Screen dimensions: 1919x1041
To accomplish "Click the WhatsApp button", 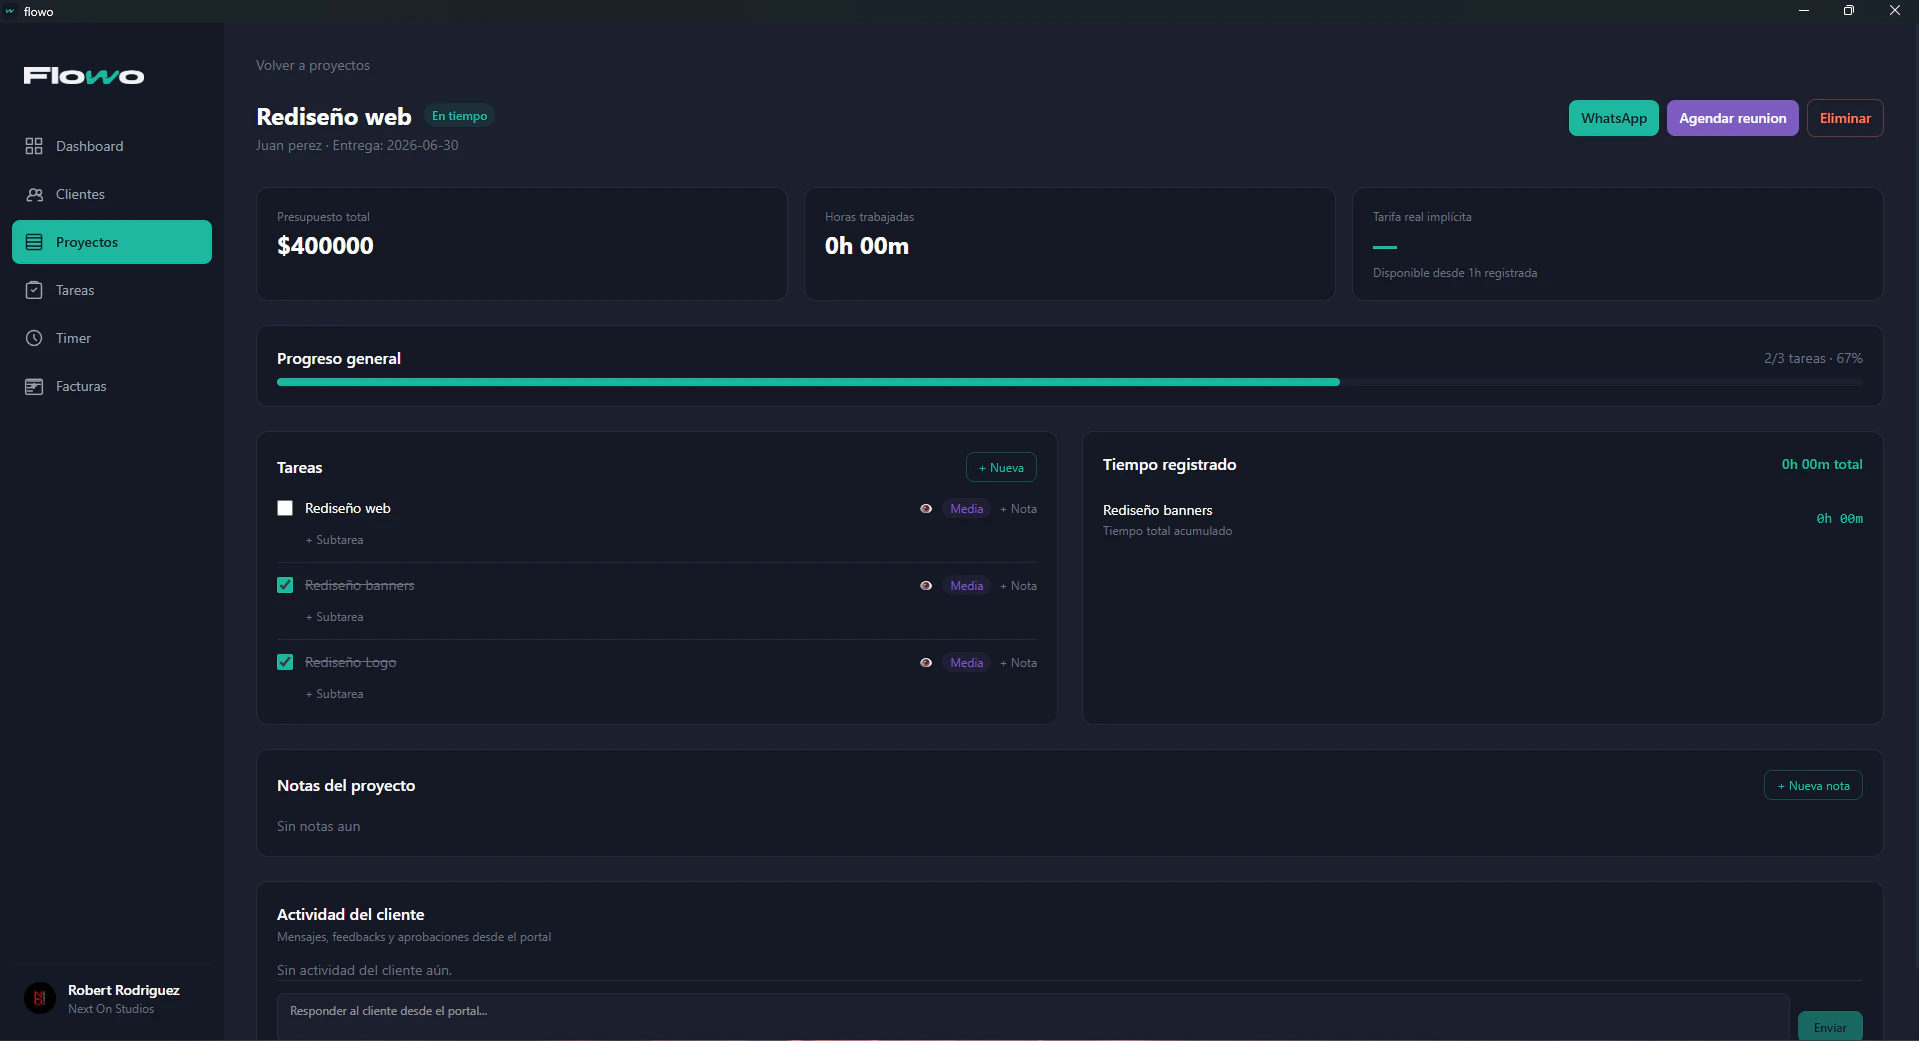I will tap(1613, 118).
